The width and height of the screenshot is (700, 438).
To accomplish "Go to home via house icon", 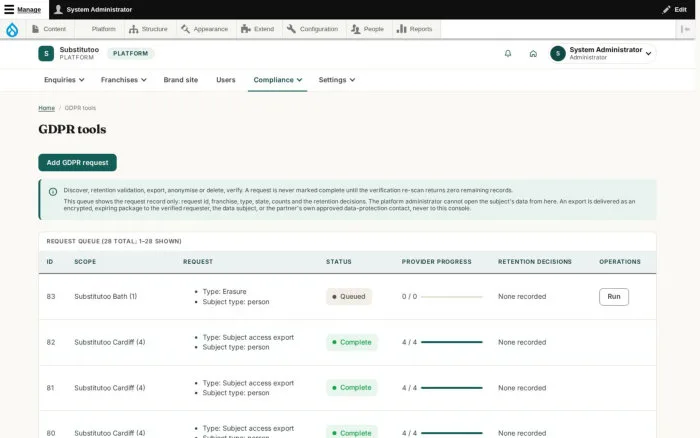I will [533, 54].
